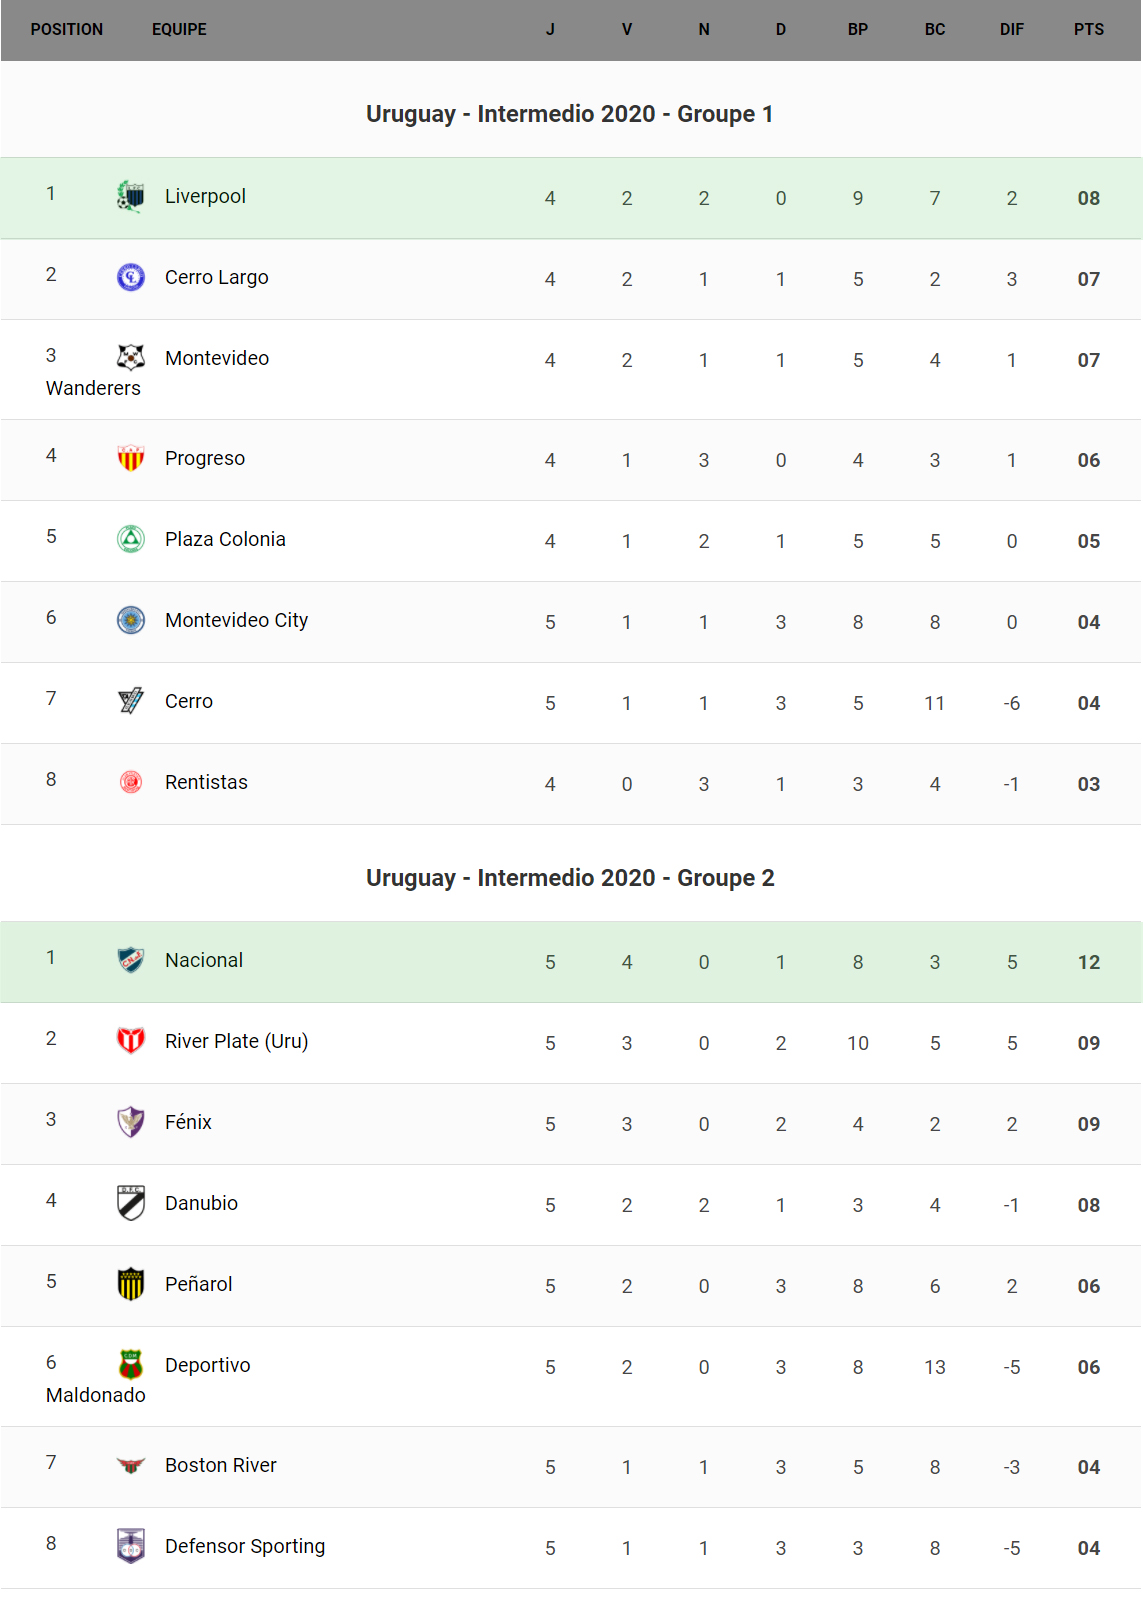Click the Defensor Sporting crest icon
The width and height of the screenshot is (1143, 1598).
pos(131,1546)
